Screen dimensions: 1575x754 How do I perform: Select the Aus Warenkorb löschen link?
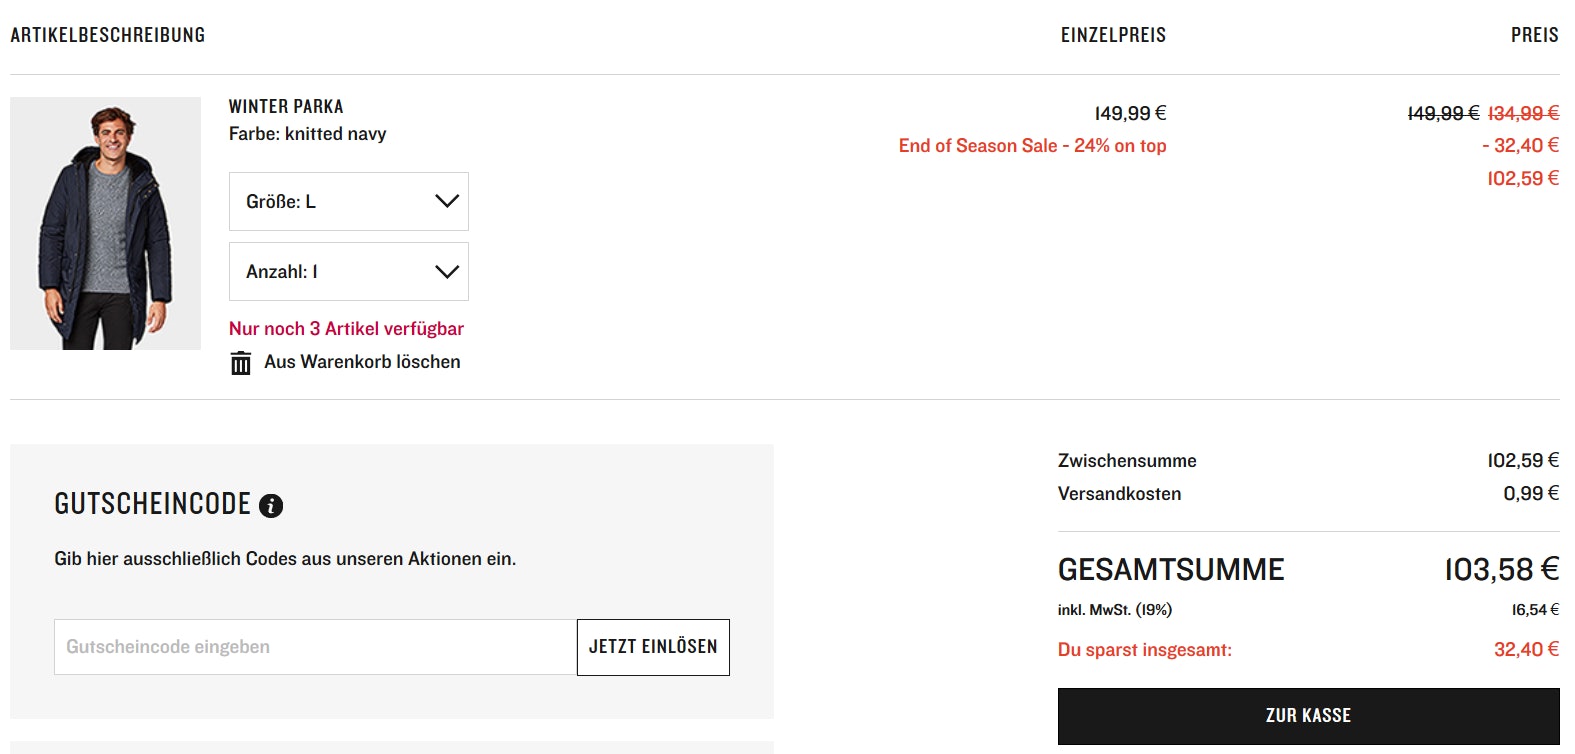pos(362,362)
